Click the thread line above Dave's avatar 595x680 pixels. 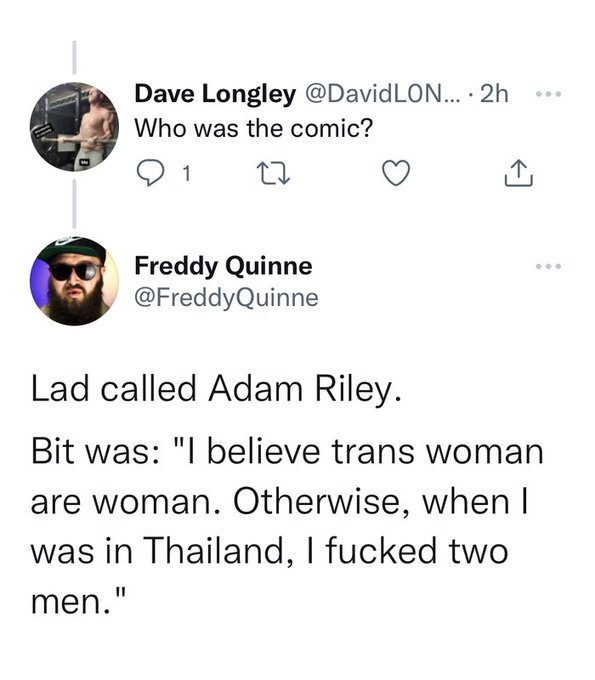coord(74,57)
